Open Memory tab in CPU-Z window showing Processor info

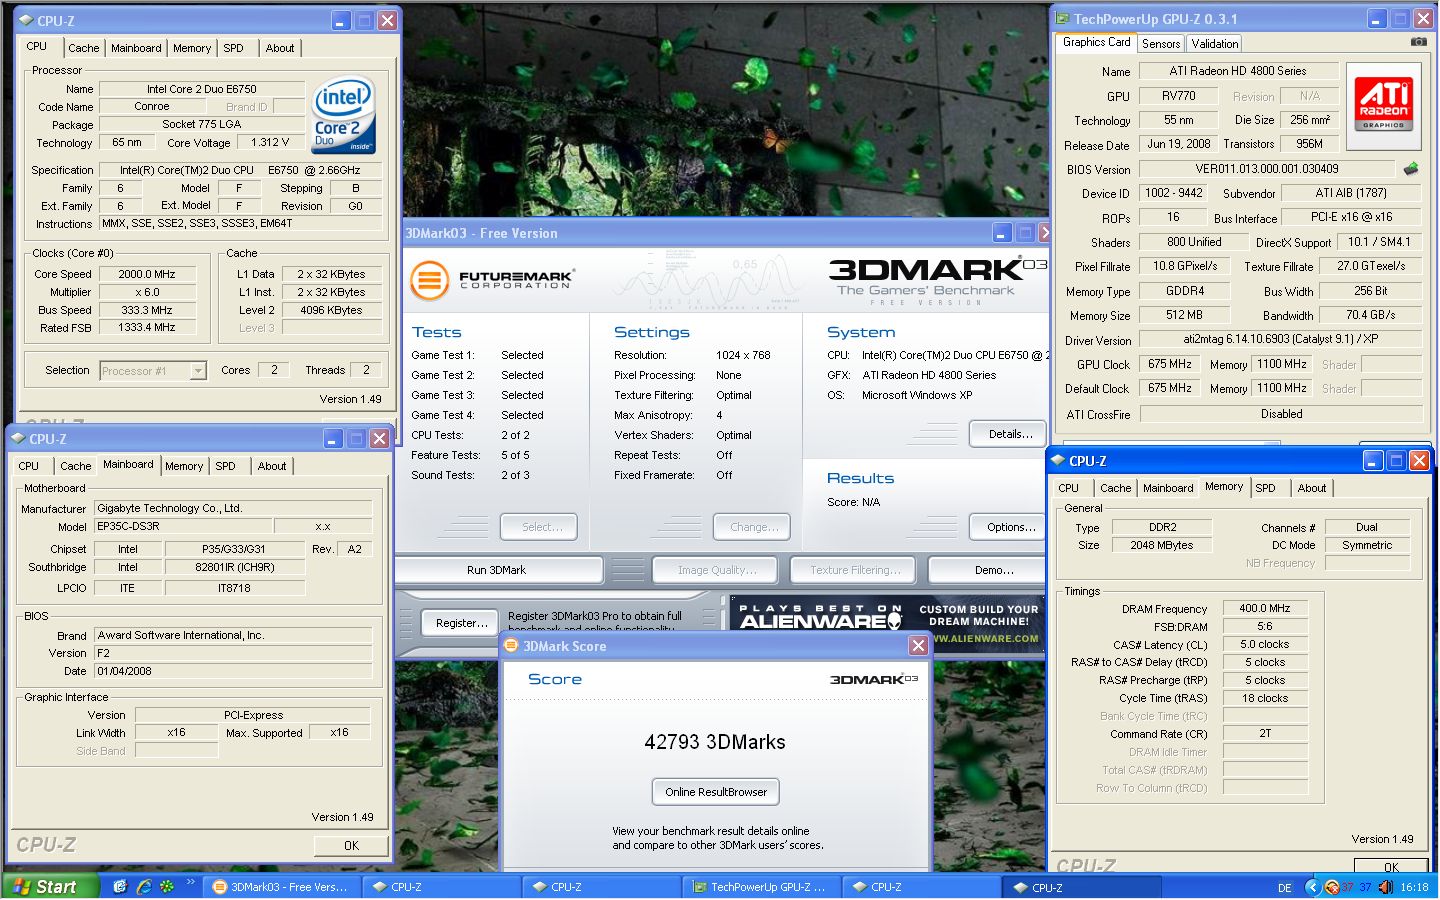(x=192, y=48)
